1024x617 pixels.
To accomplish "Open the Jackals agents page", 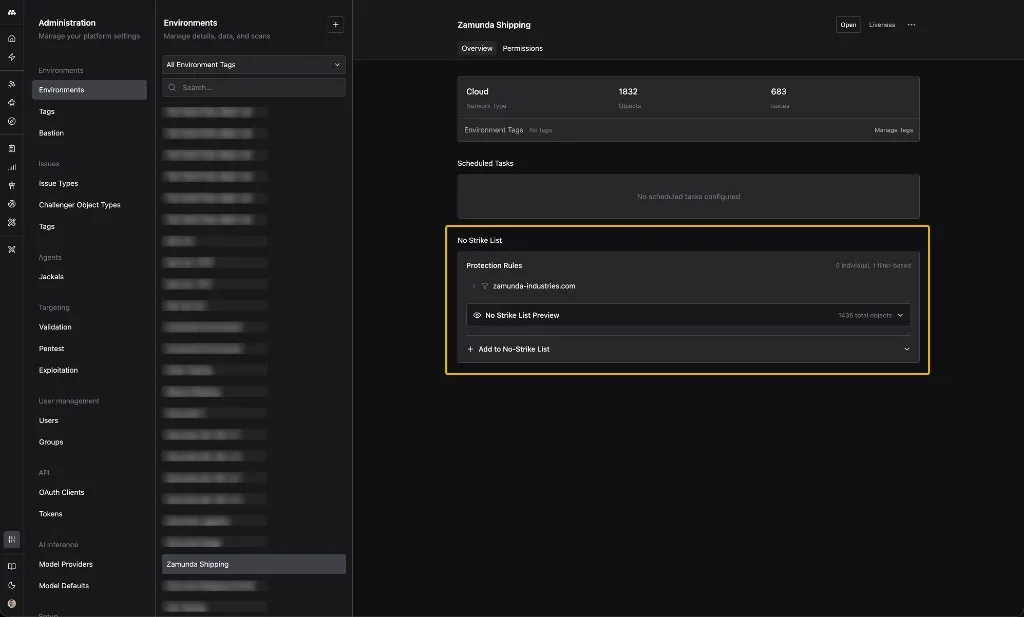I will 51,277.
